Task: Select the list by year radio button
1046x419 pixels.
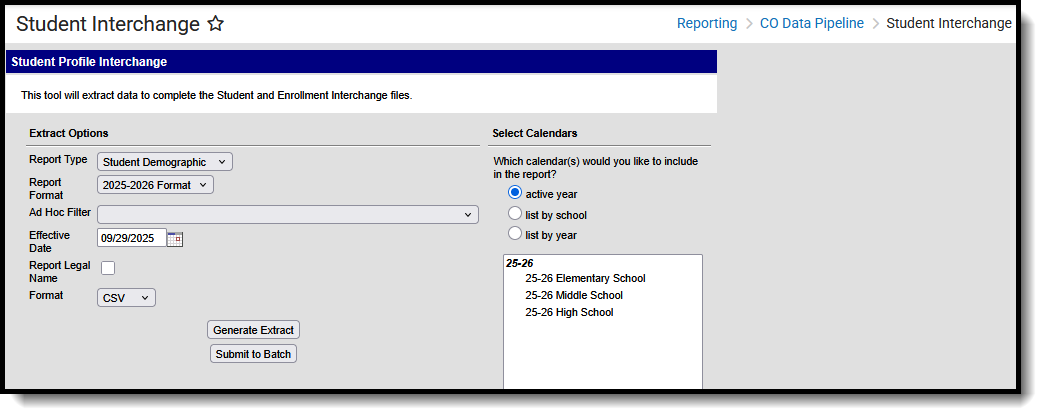Action: (515, 234)
